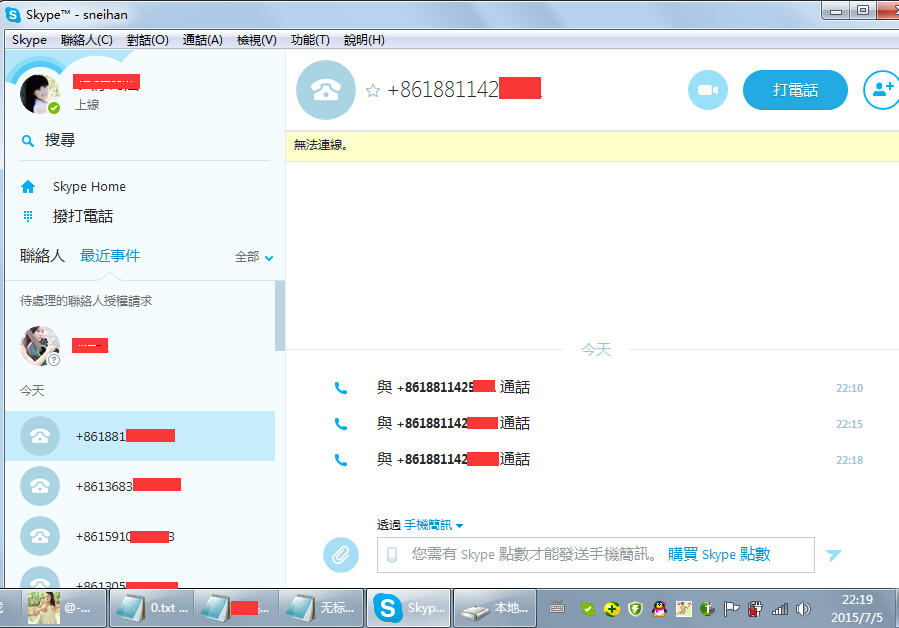Click the Skype taskbar button
This screenshot has width=899, height=628.
409,608
